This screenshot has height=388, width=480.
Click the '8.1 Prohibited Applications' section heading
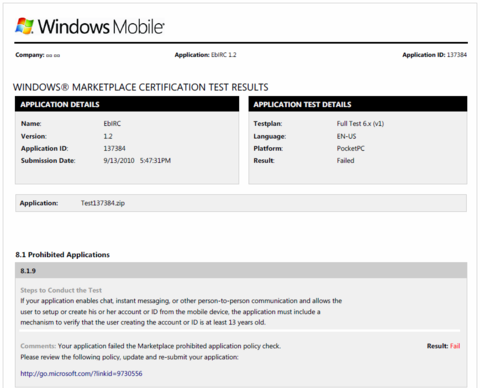pos(62,255)
